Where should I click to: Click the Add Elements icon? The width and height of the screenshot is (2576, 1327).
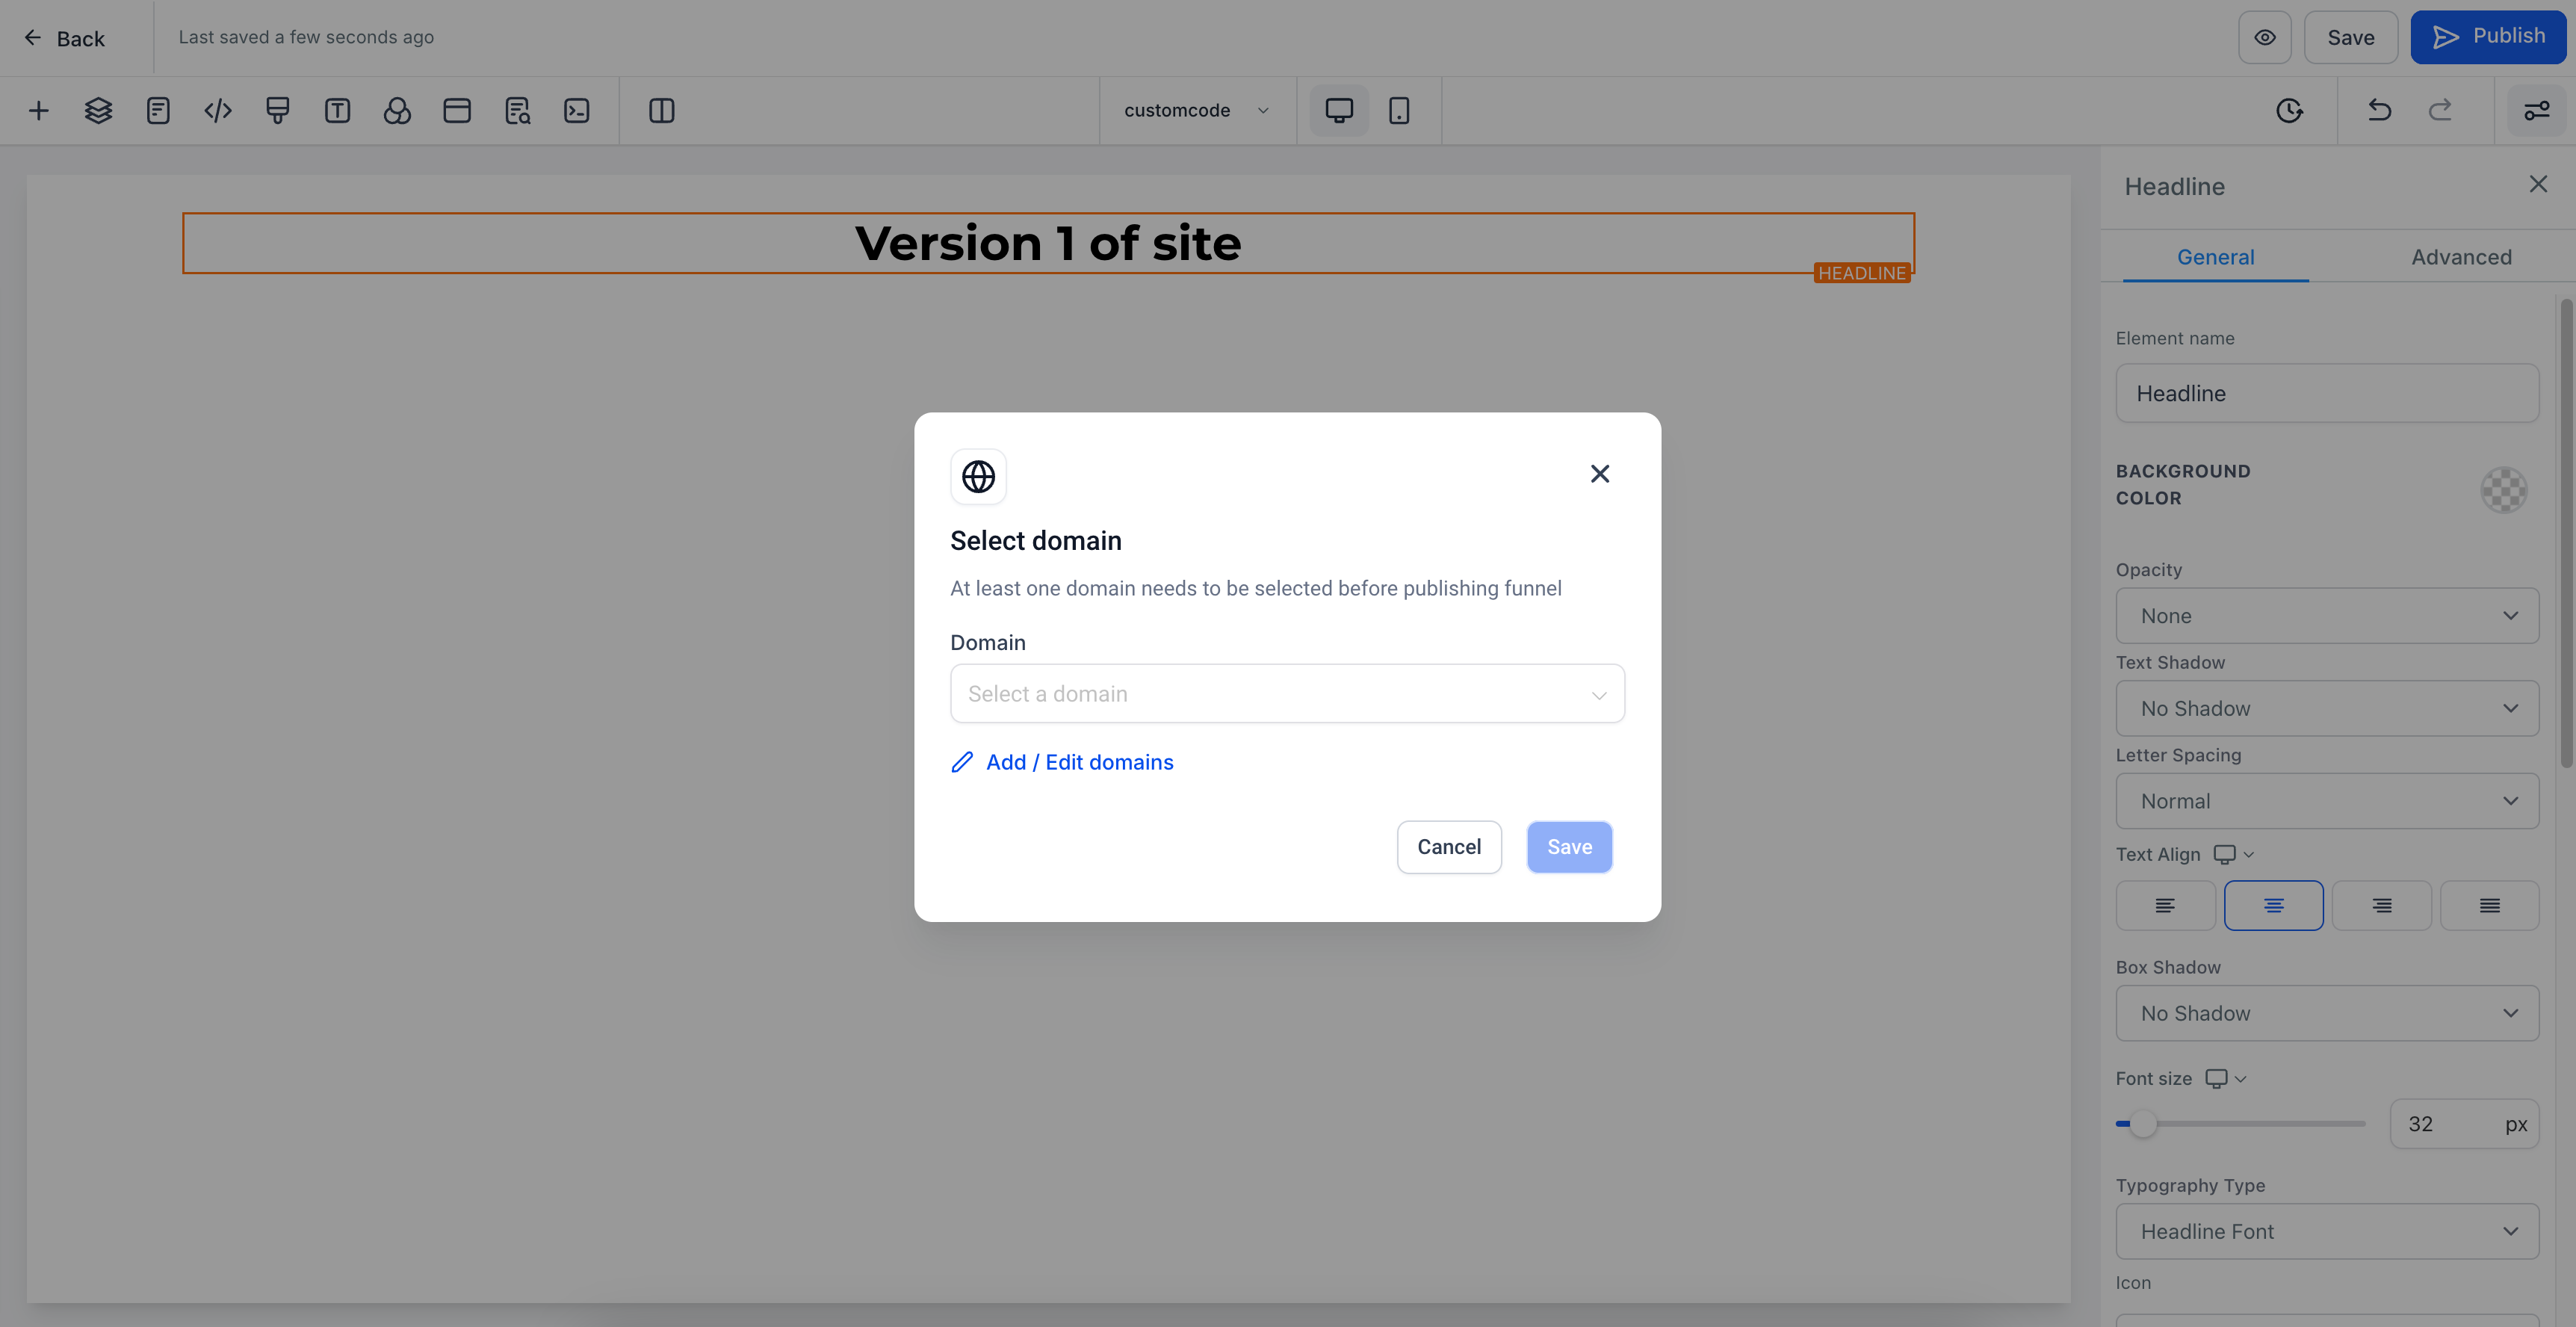point(37,110)
